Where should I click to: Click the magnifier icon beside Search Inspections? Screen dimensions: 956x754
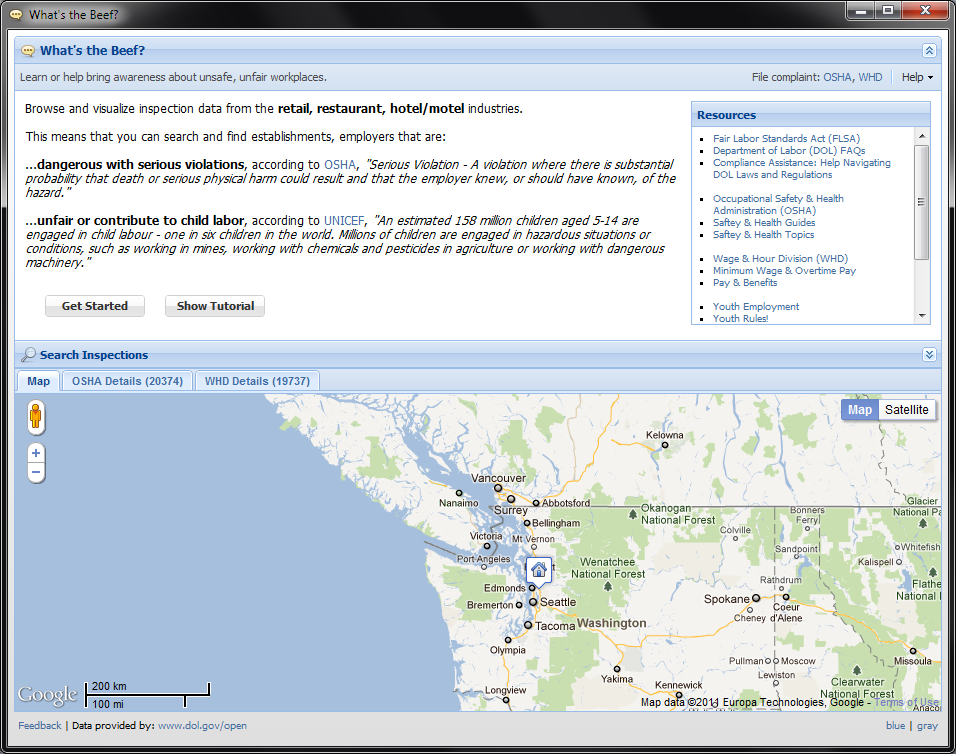pos(28,355)
